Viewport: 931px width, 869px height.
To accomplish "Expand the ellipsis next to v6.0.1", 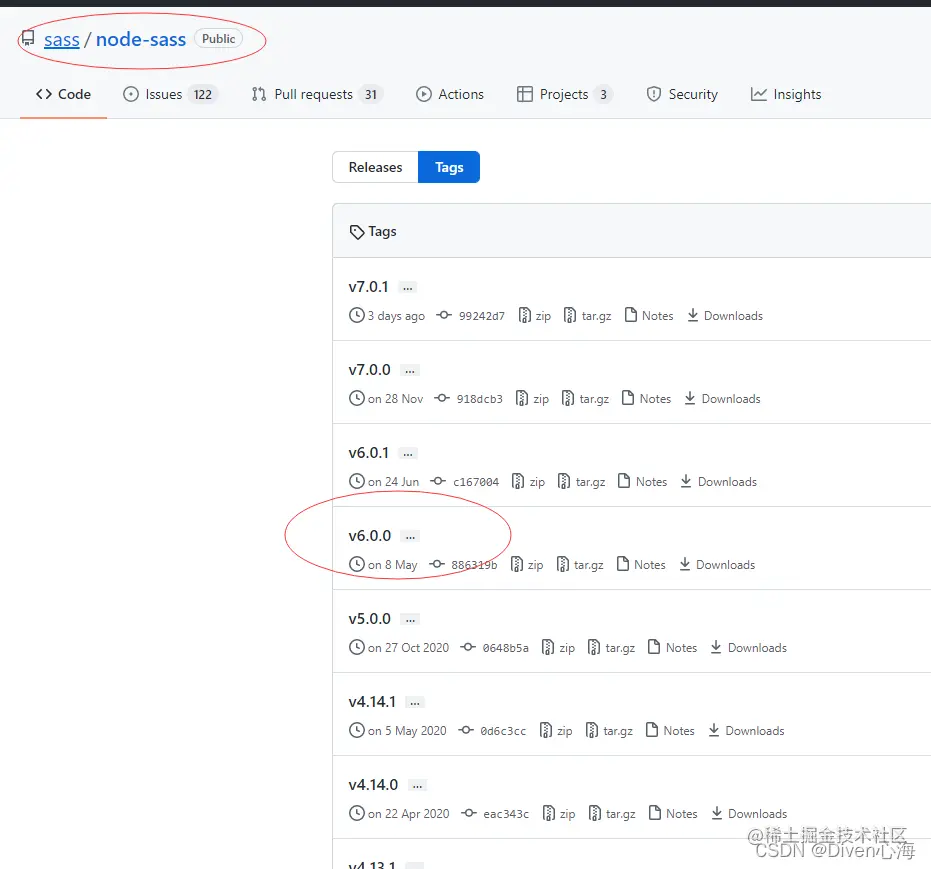I will pyautogui.click(x=408, y=454).
